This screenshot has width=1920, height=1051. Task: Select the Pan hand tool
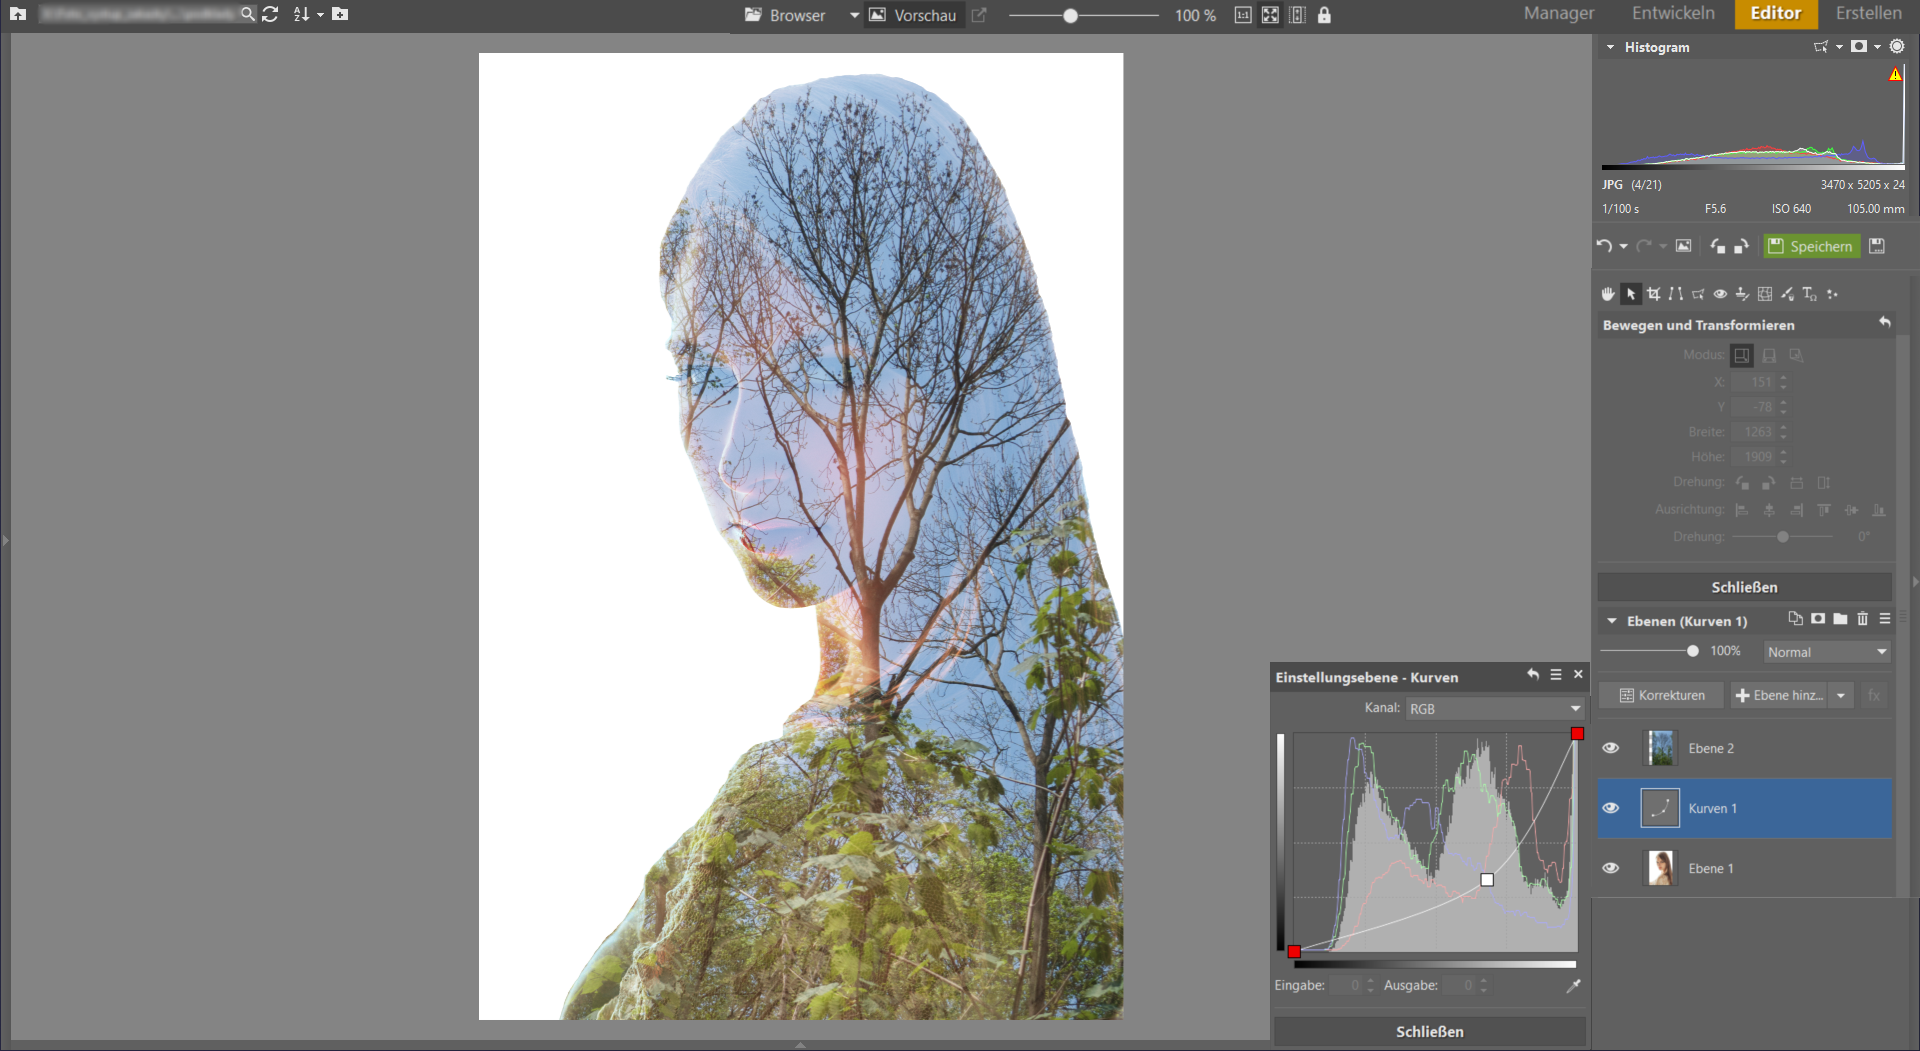click(x=1608, y=294)
